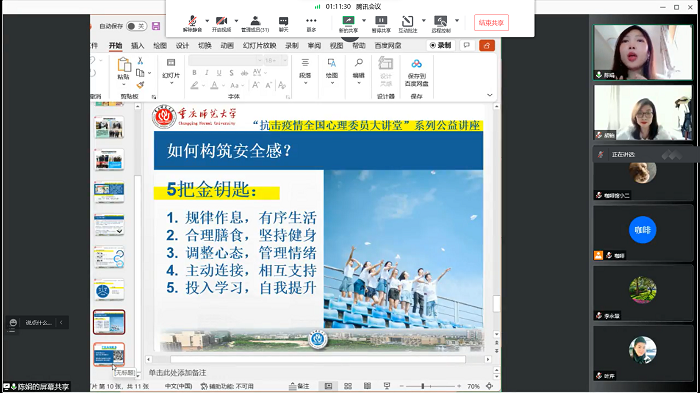The image size is (700, 393).
Task: Click the red 结束共享 button
Action: tap(491, 23)
